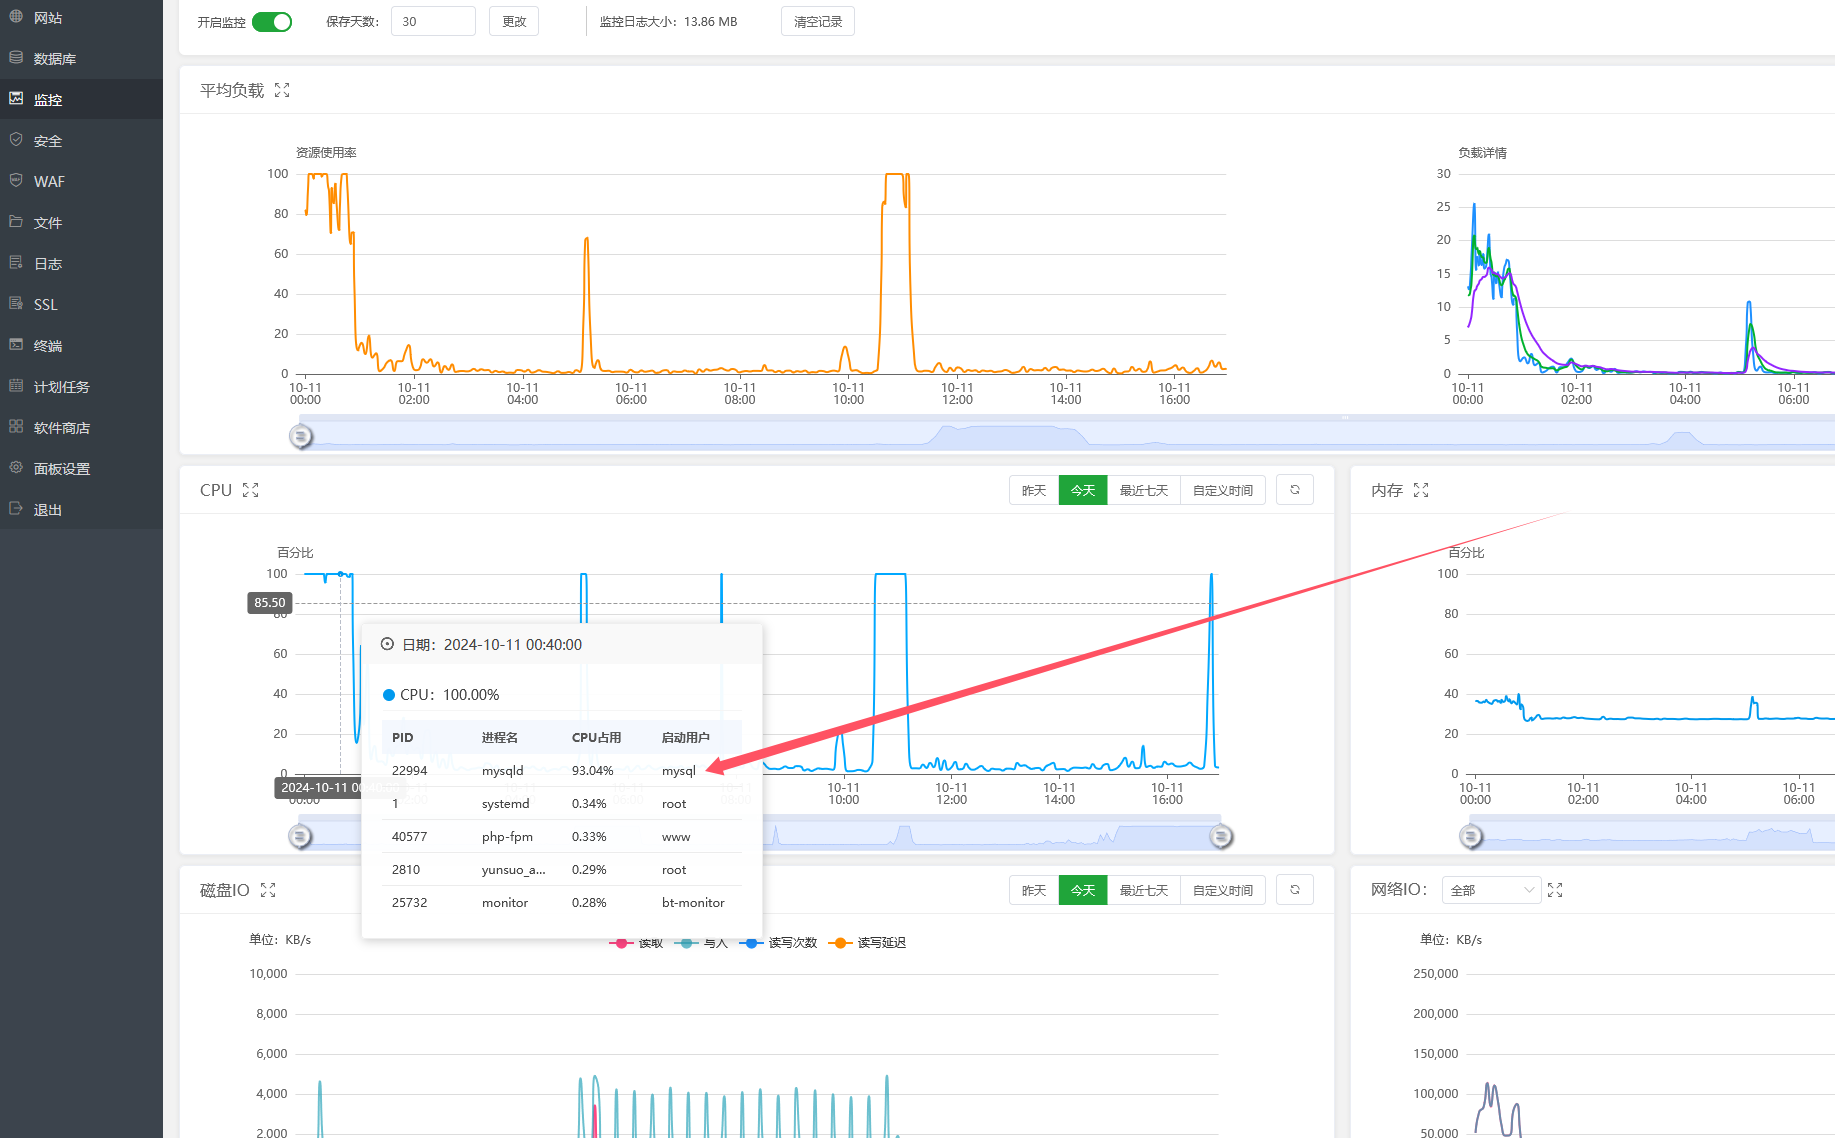Turn off the 开启监控 switch

tap(272, 22)
